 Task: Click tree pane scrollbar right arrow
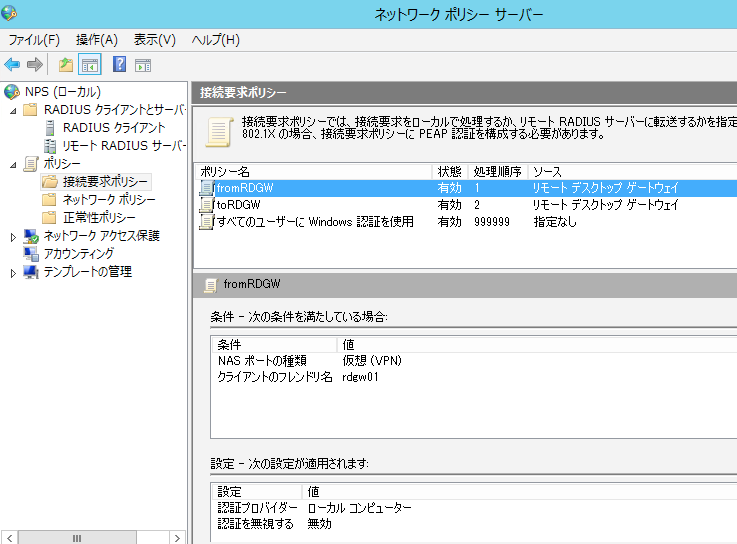tap(177, 537)
